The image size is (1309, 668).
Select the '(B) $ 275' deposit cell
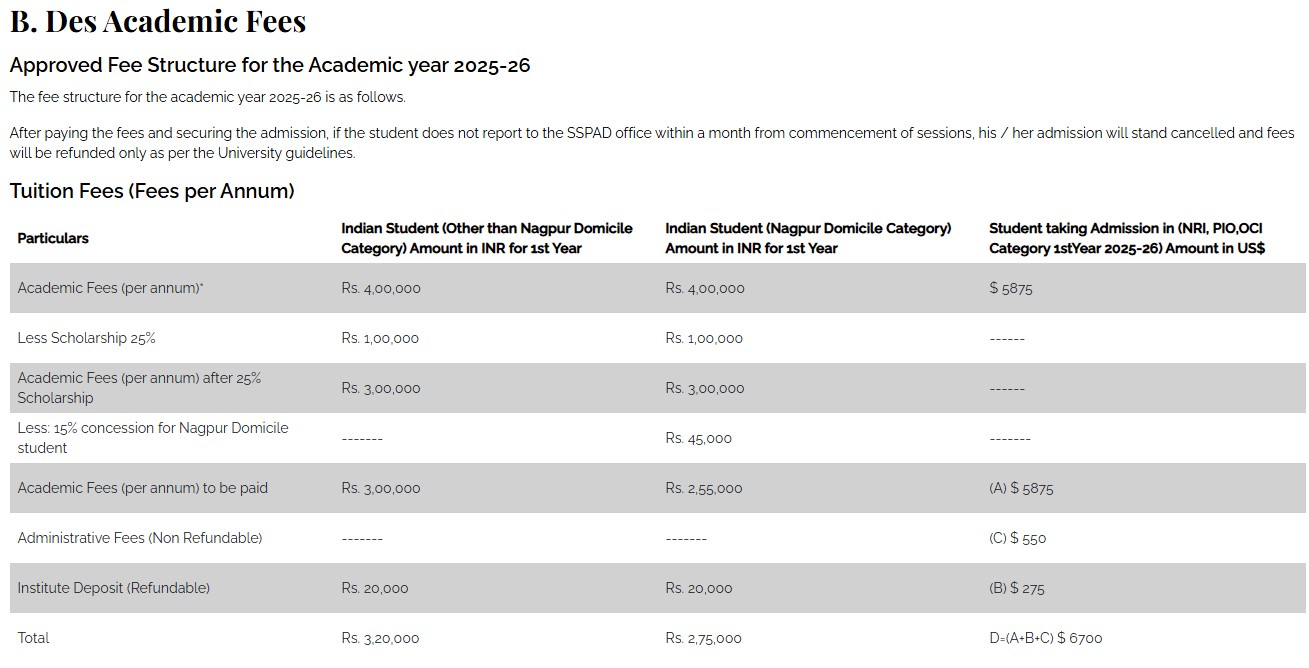click(1016, 588)
